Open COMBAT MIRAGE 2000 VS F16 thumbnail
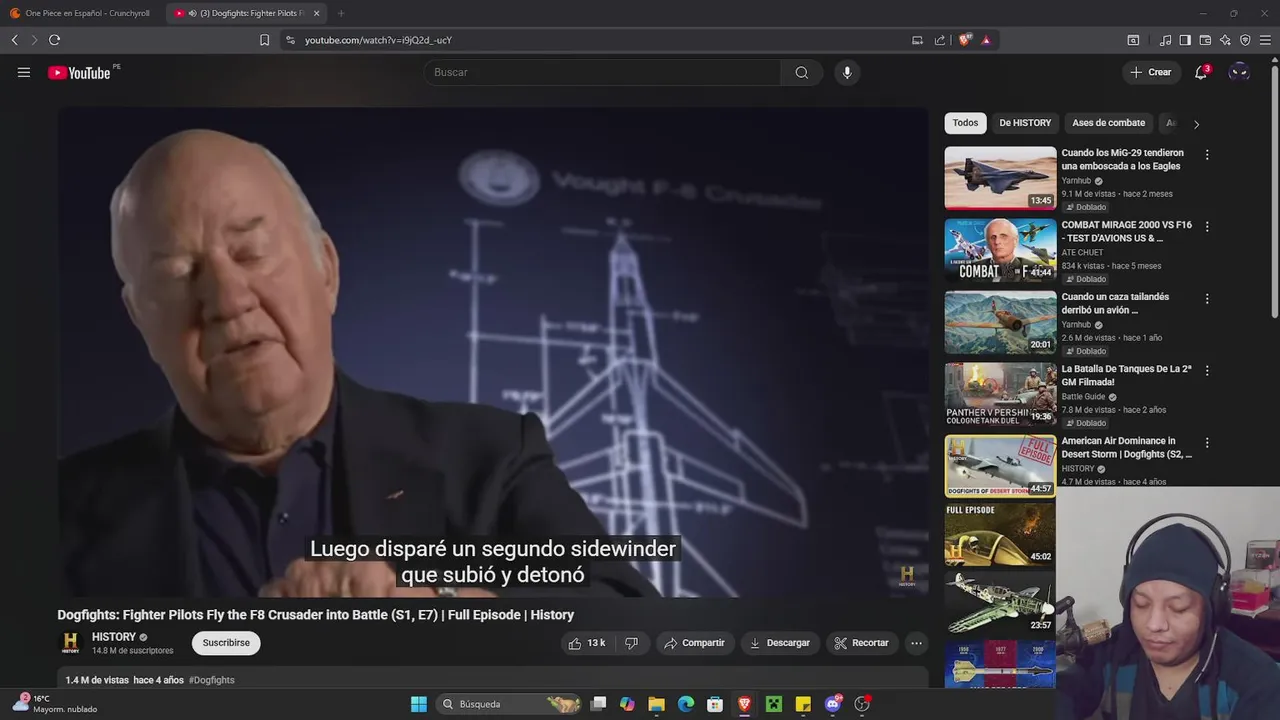Viewport: 1280px width, 720px height. tap(1000, 250)
